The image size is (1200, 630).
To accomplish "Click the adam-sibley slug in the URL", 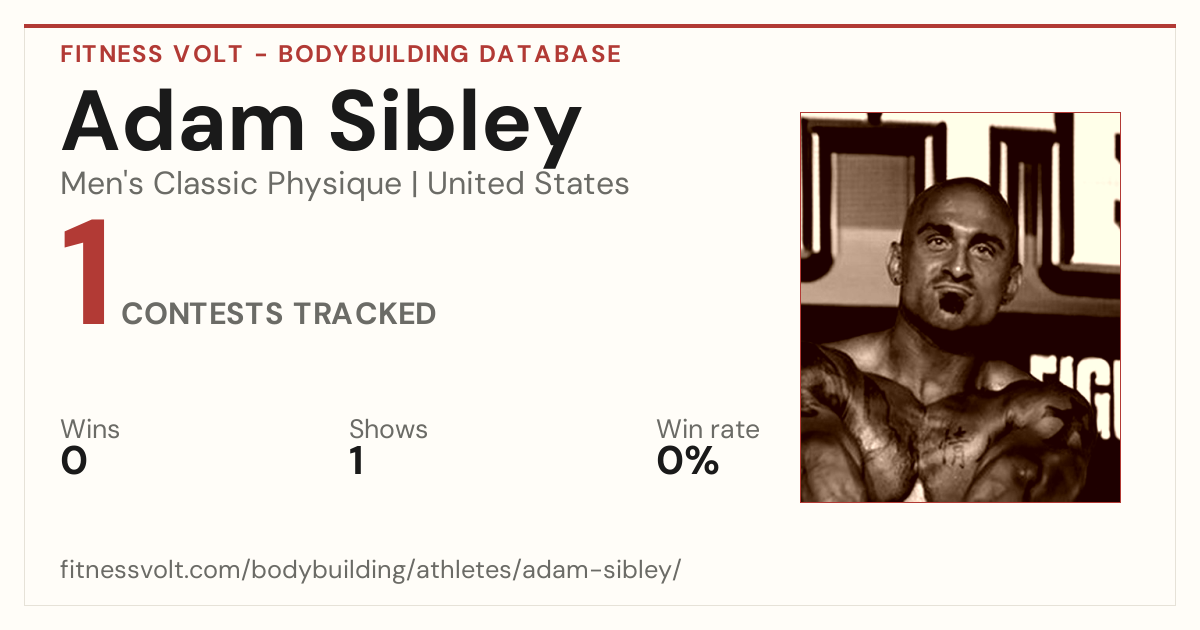I will click(598, 570).
